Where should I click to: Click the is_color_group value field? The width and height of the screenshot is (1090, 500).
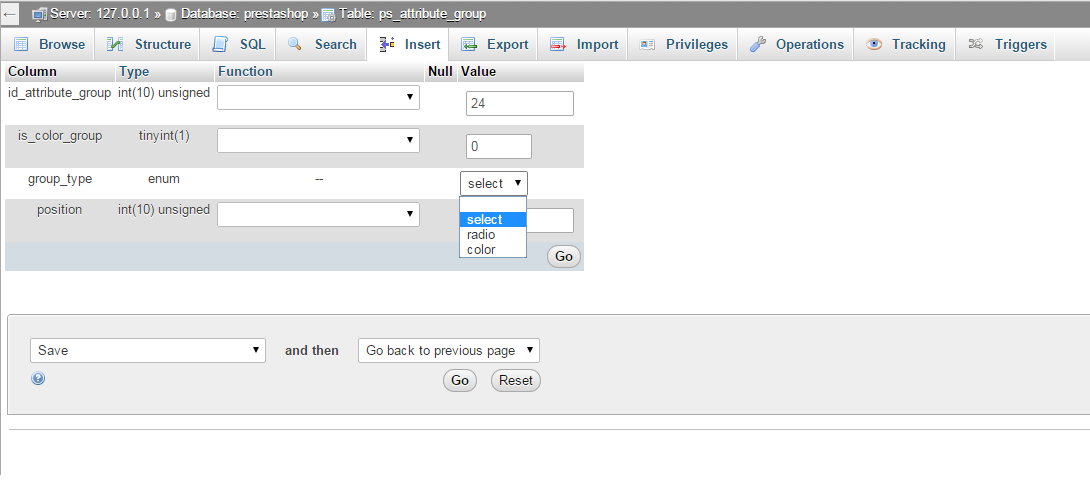click(499, 147)
